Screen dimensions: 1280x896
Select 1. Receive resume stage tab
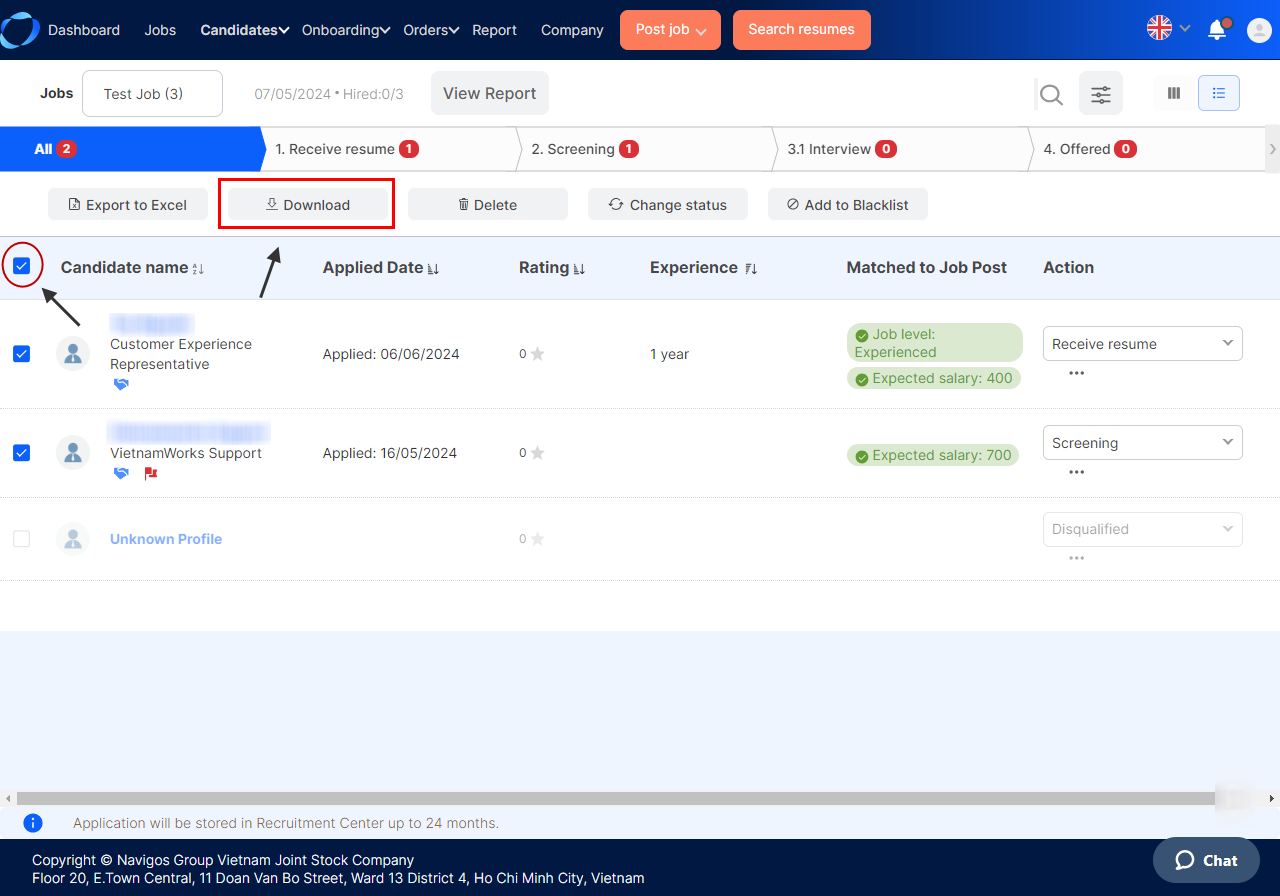click(x=388, y=149)
